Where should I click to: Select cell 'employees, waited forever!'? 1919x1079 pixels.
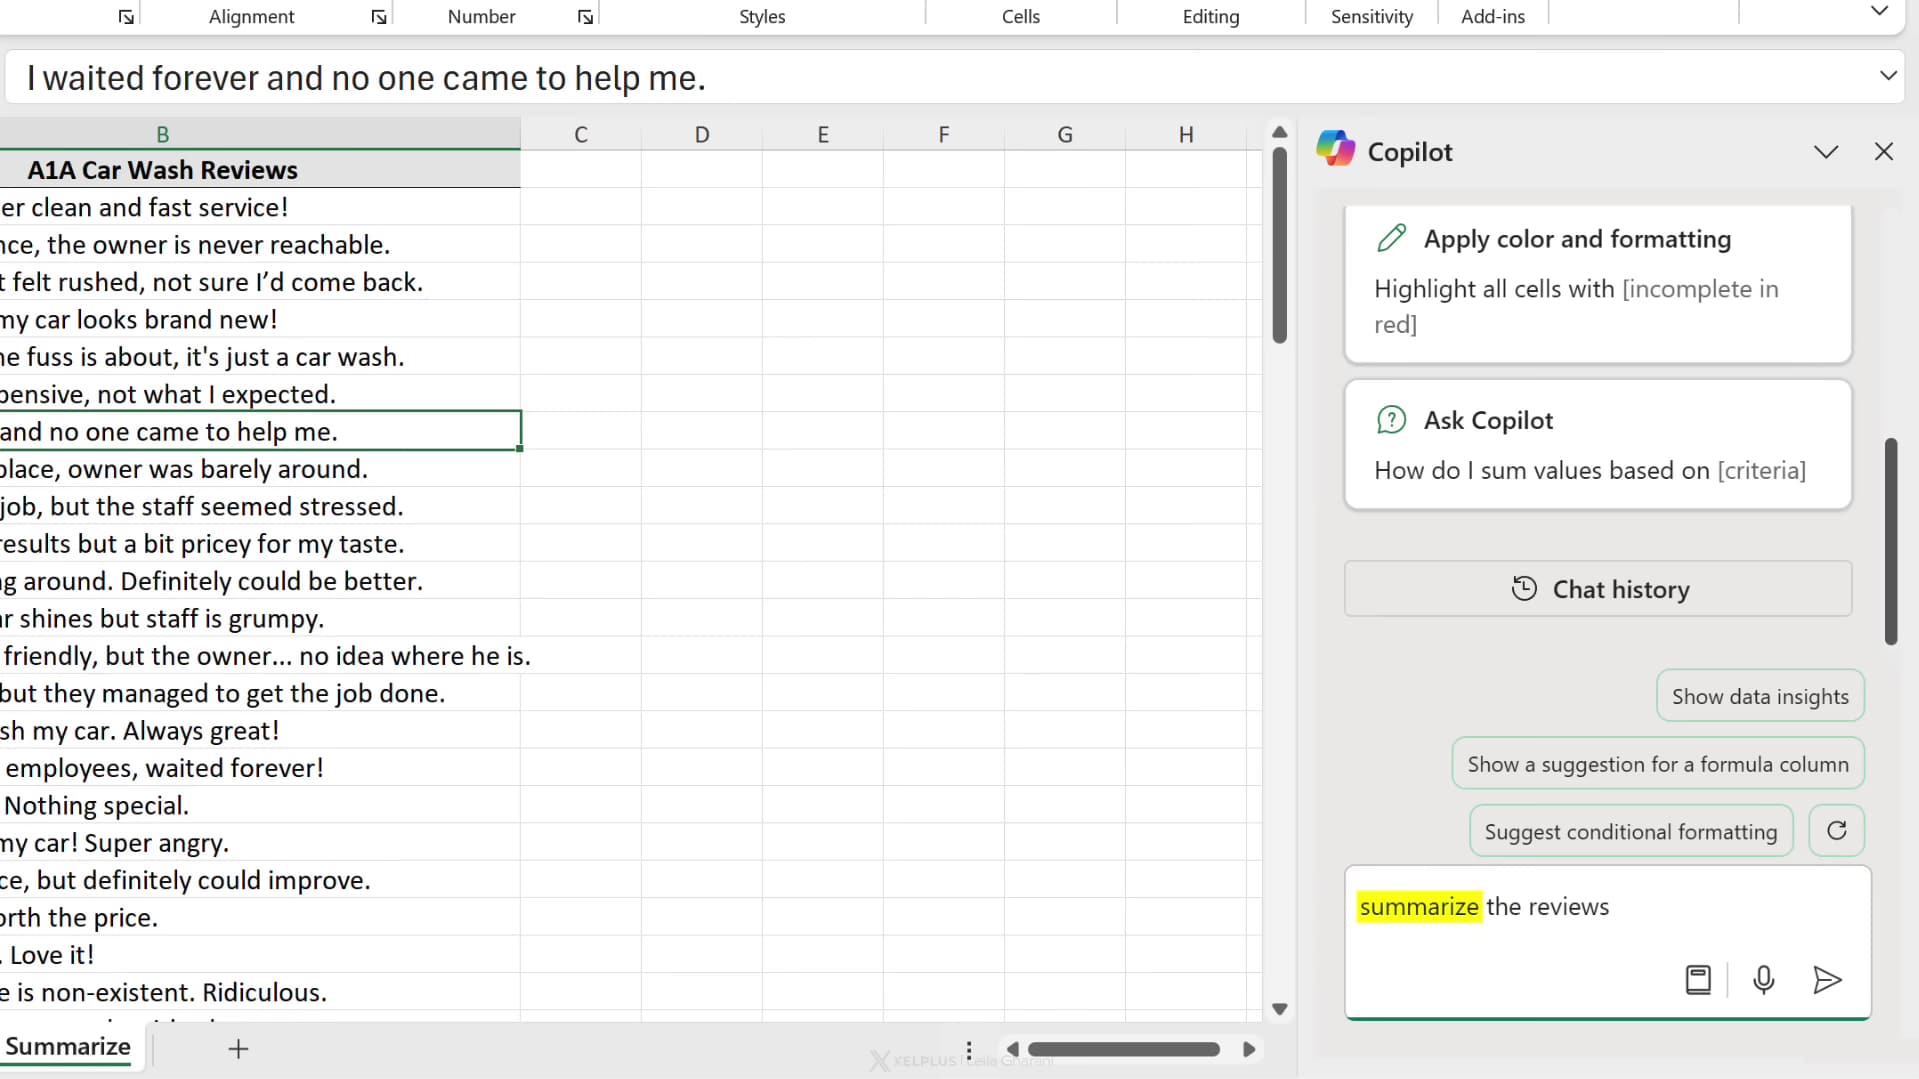point(260,768)
